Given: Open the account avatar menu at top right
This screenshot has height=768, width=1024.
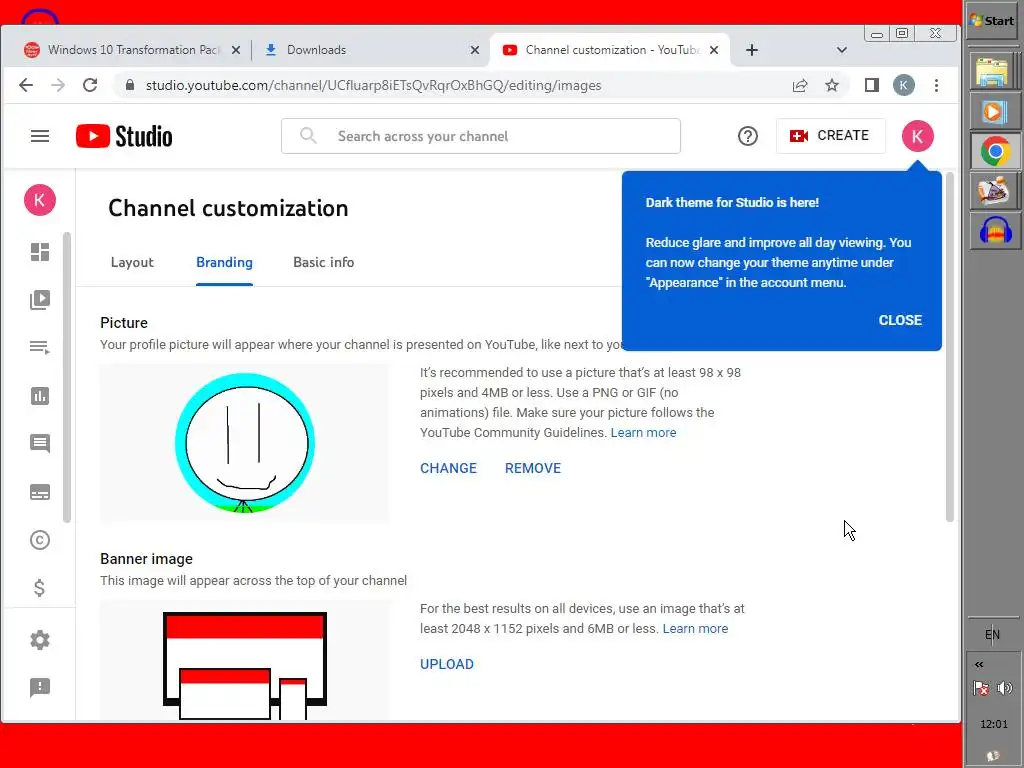Looking at the screenshot, I should coord(918,136).
